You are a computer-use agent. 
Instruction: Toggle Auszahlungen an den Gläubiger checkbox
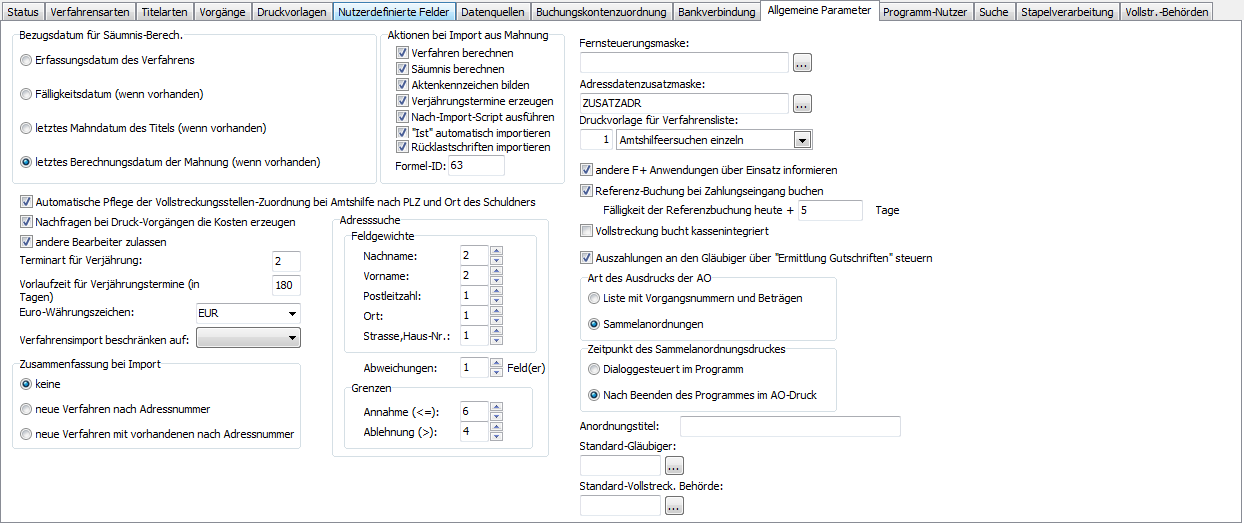tap(587, 258)
